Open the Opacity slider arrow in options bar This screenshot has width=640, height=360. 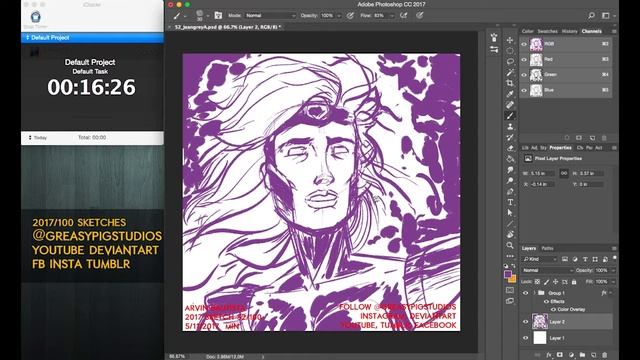339,16
